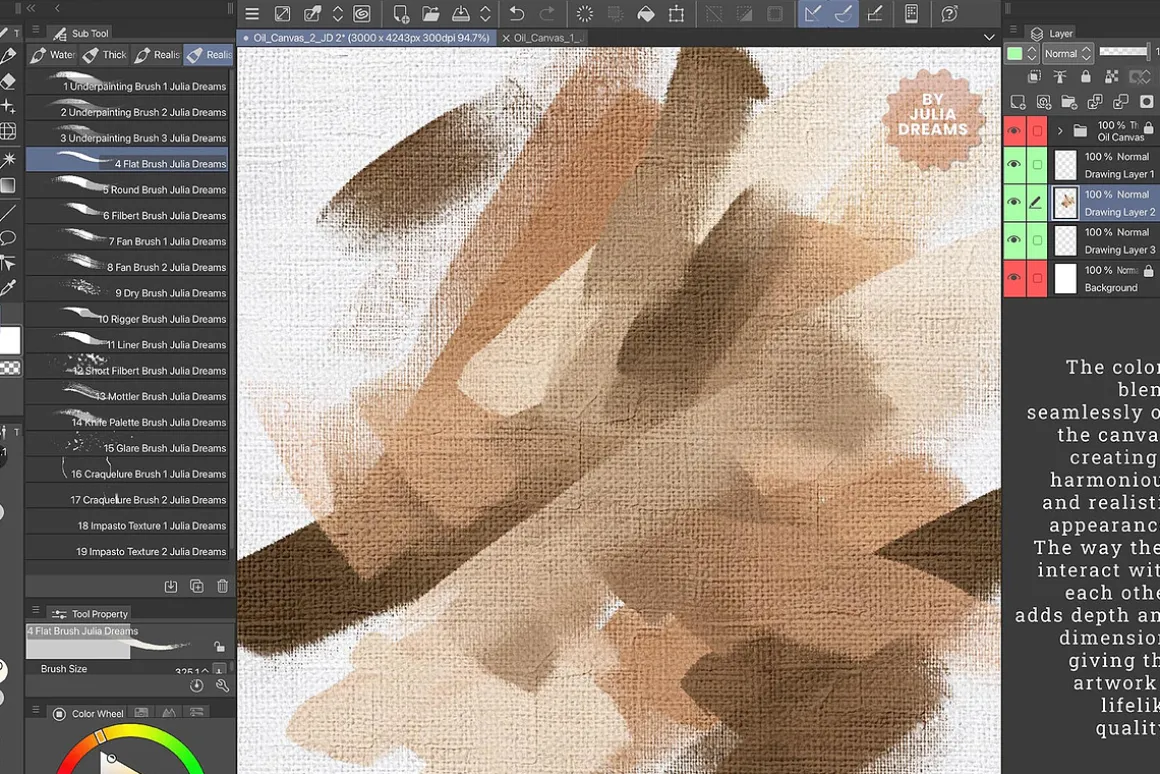Toggle Snap to Ruler icon
This screenshot has width=1160, height=774.
coord(813,14)
